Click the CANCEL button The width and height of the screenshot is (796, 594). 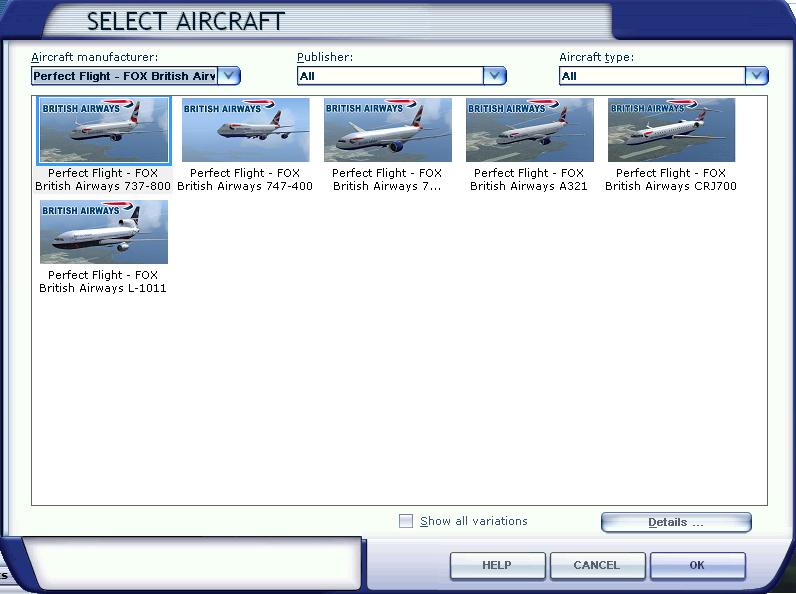point(597,565)
